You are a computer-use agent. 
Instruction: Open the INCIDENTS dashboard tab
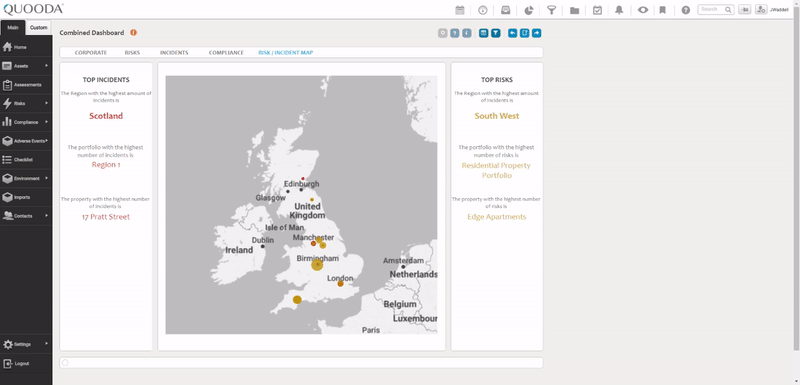point(174,53)
